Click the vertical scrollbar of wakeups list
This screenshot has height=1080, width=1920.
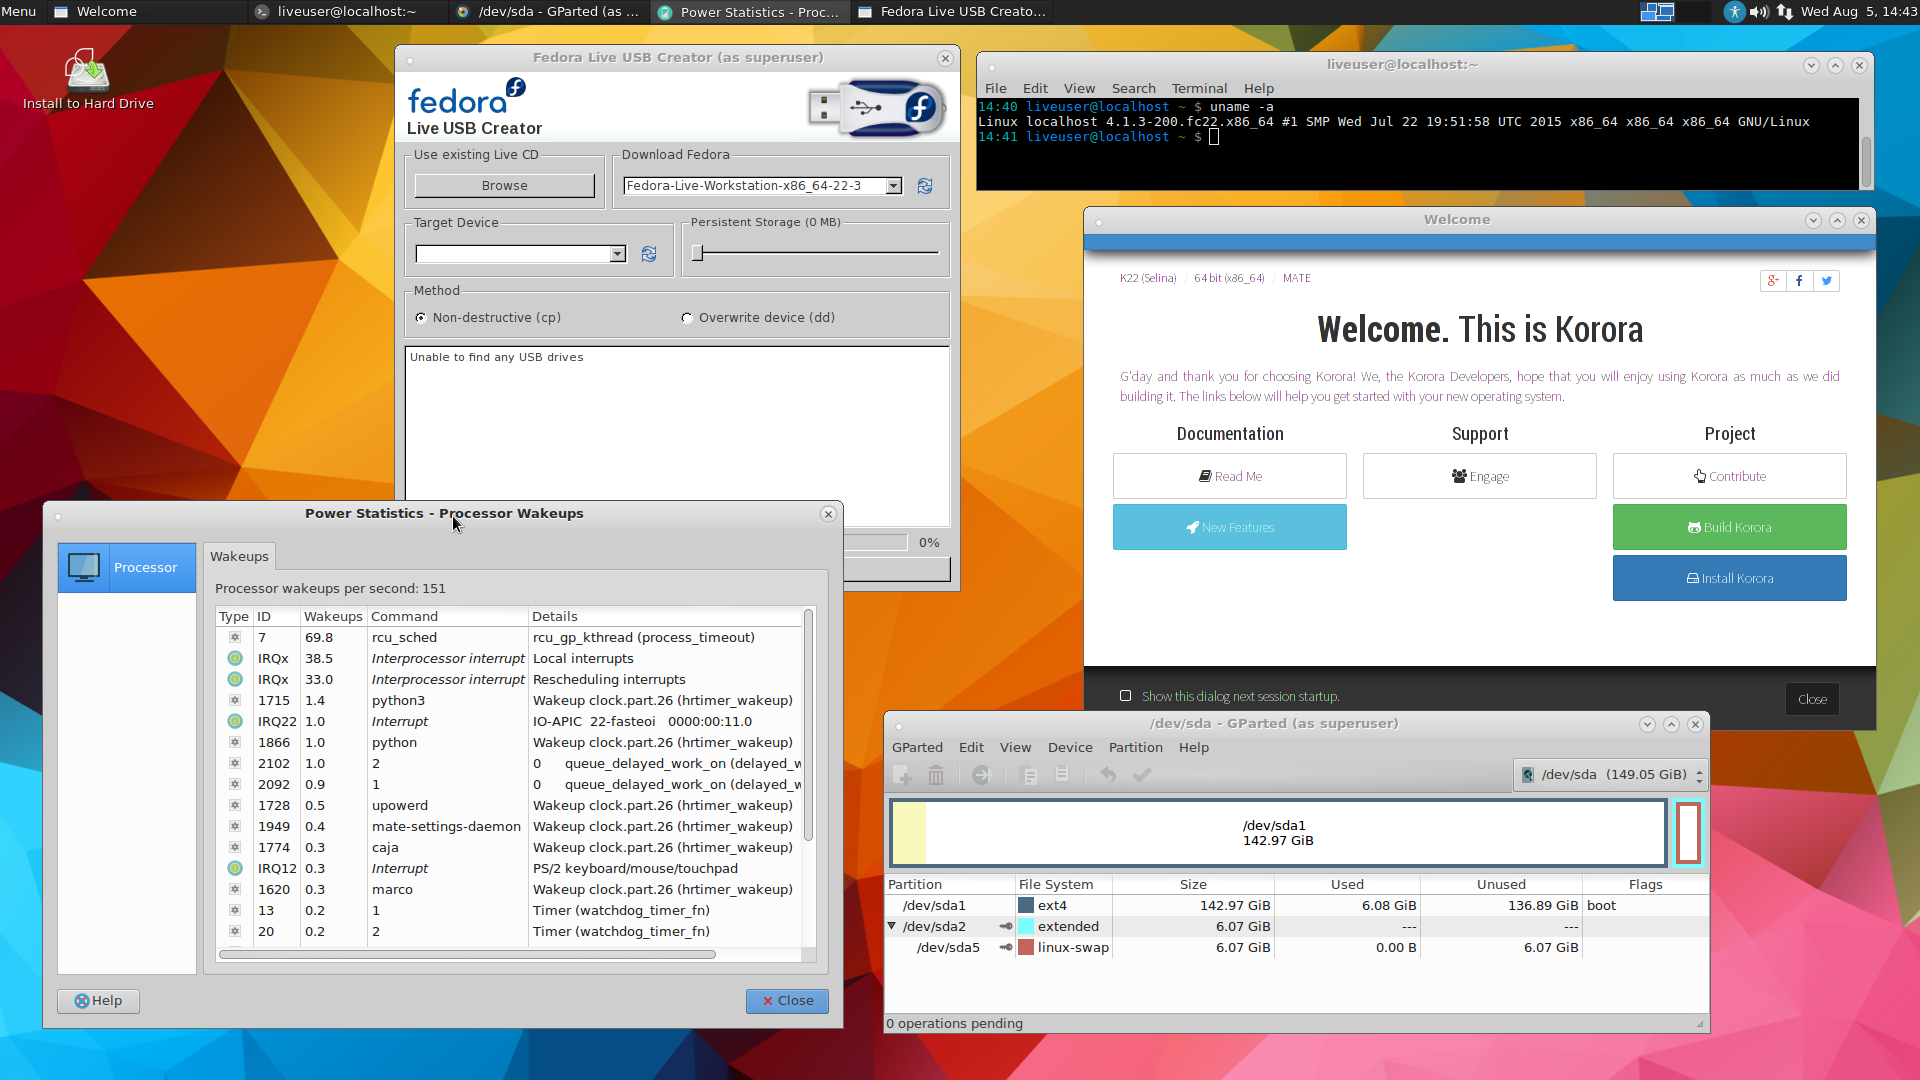tap(808, 726)
